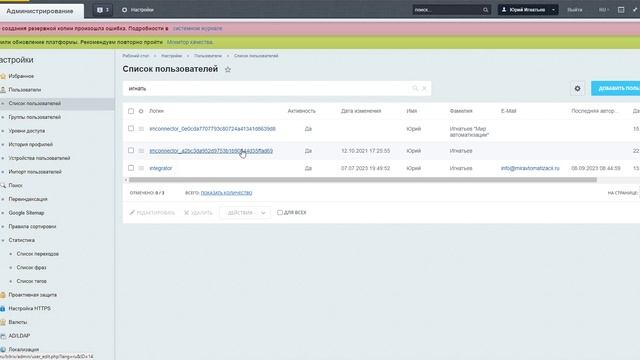Open the Администрирование tab

40,11
